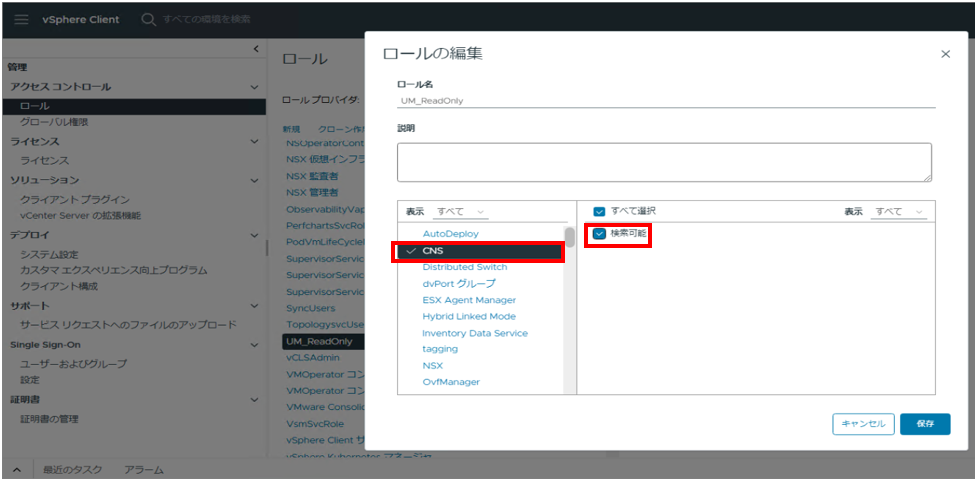Screen dimensions: 975x481
Task: Open the category 表示 dropdown
Action: [x=460, y=212]
